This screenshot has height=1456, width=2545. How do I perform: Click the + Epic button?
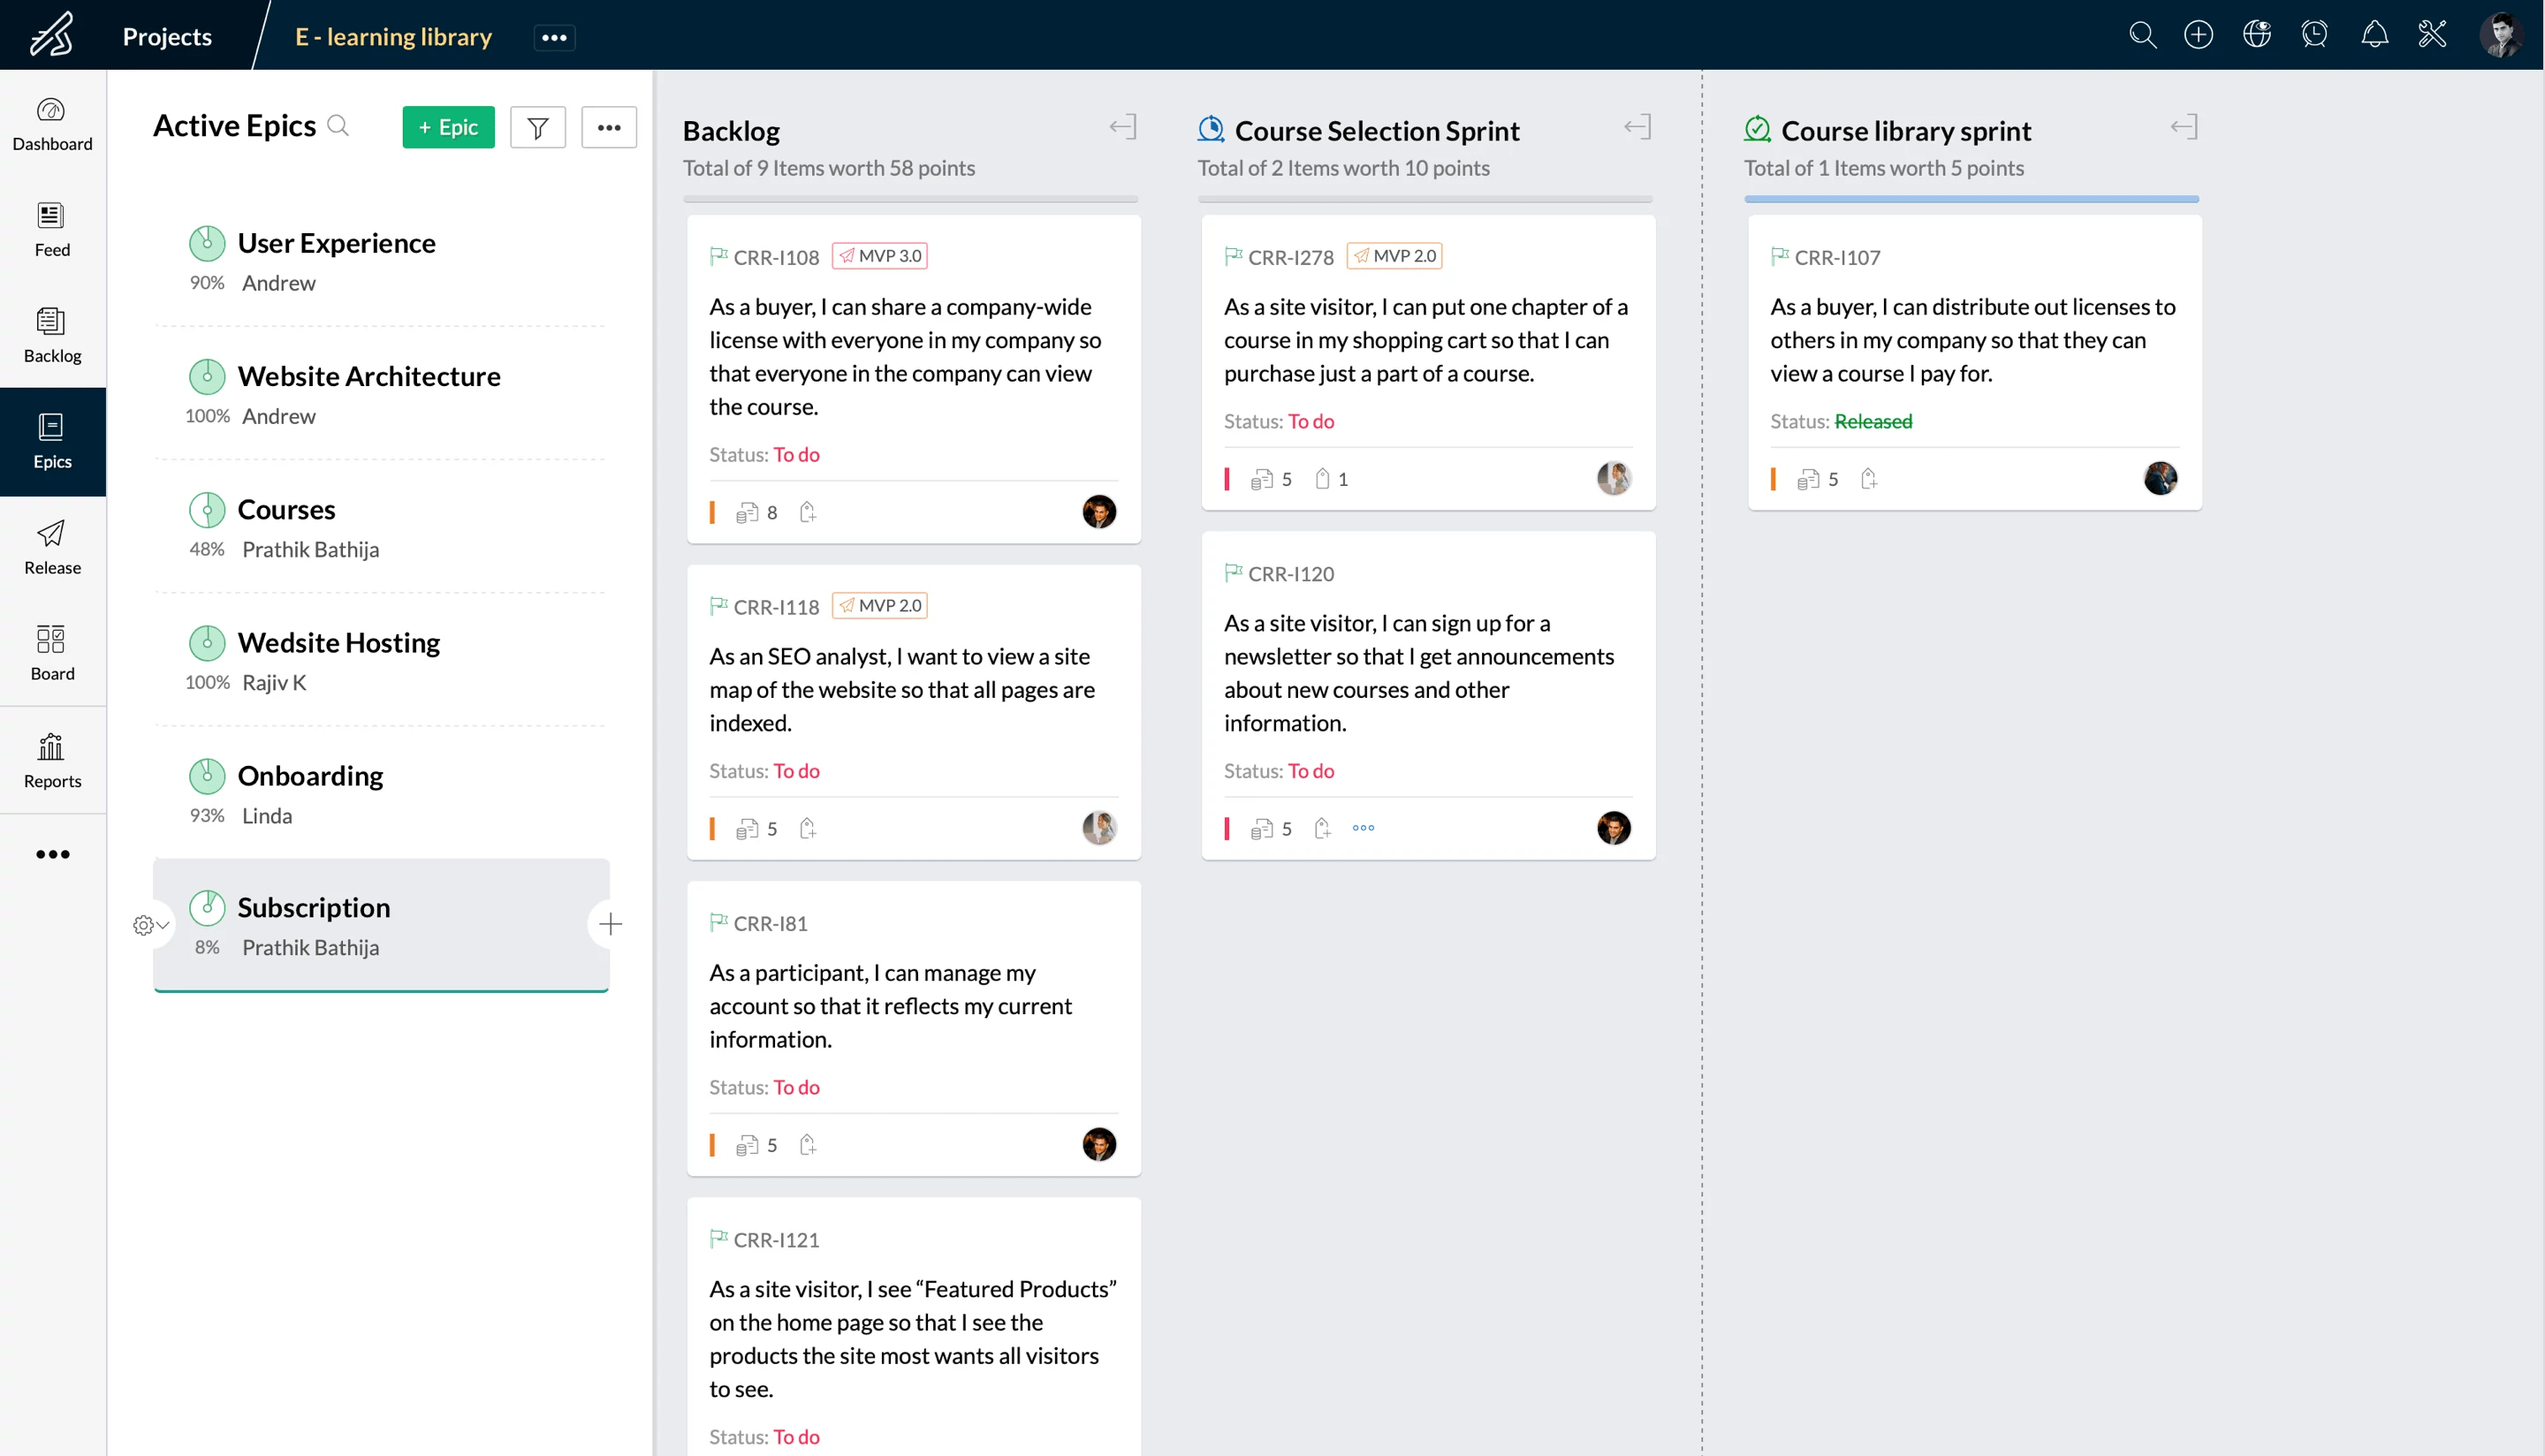(447, 124)
